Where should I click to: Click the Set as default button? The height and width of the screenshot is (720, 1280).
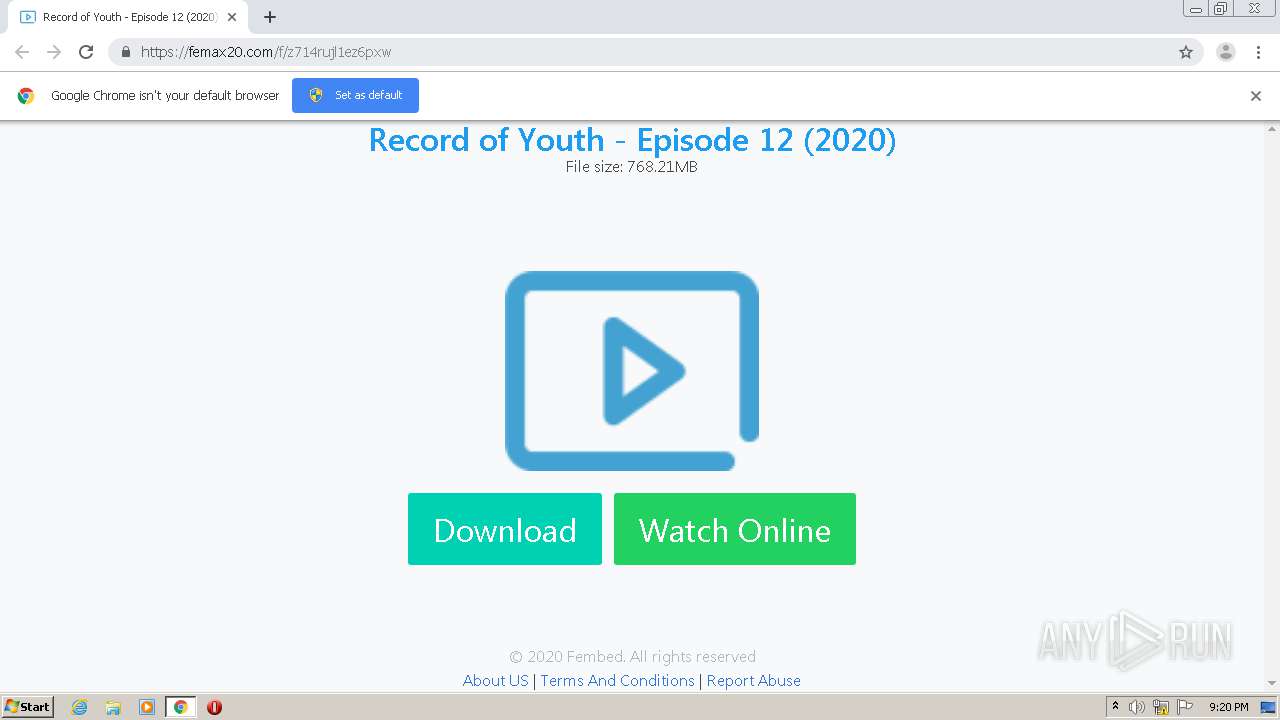pyautogui.click(x=355, y=95)
